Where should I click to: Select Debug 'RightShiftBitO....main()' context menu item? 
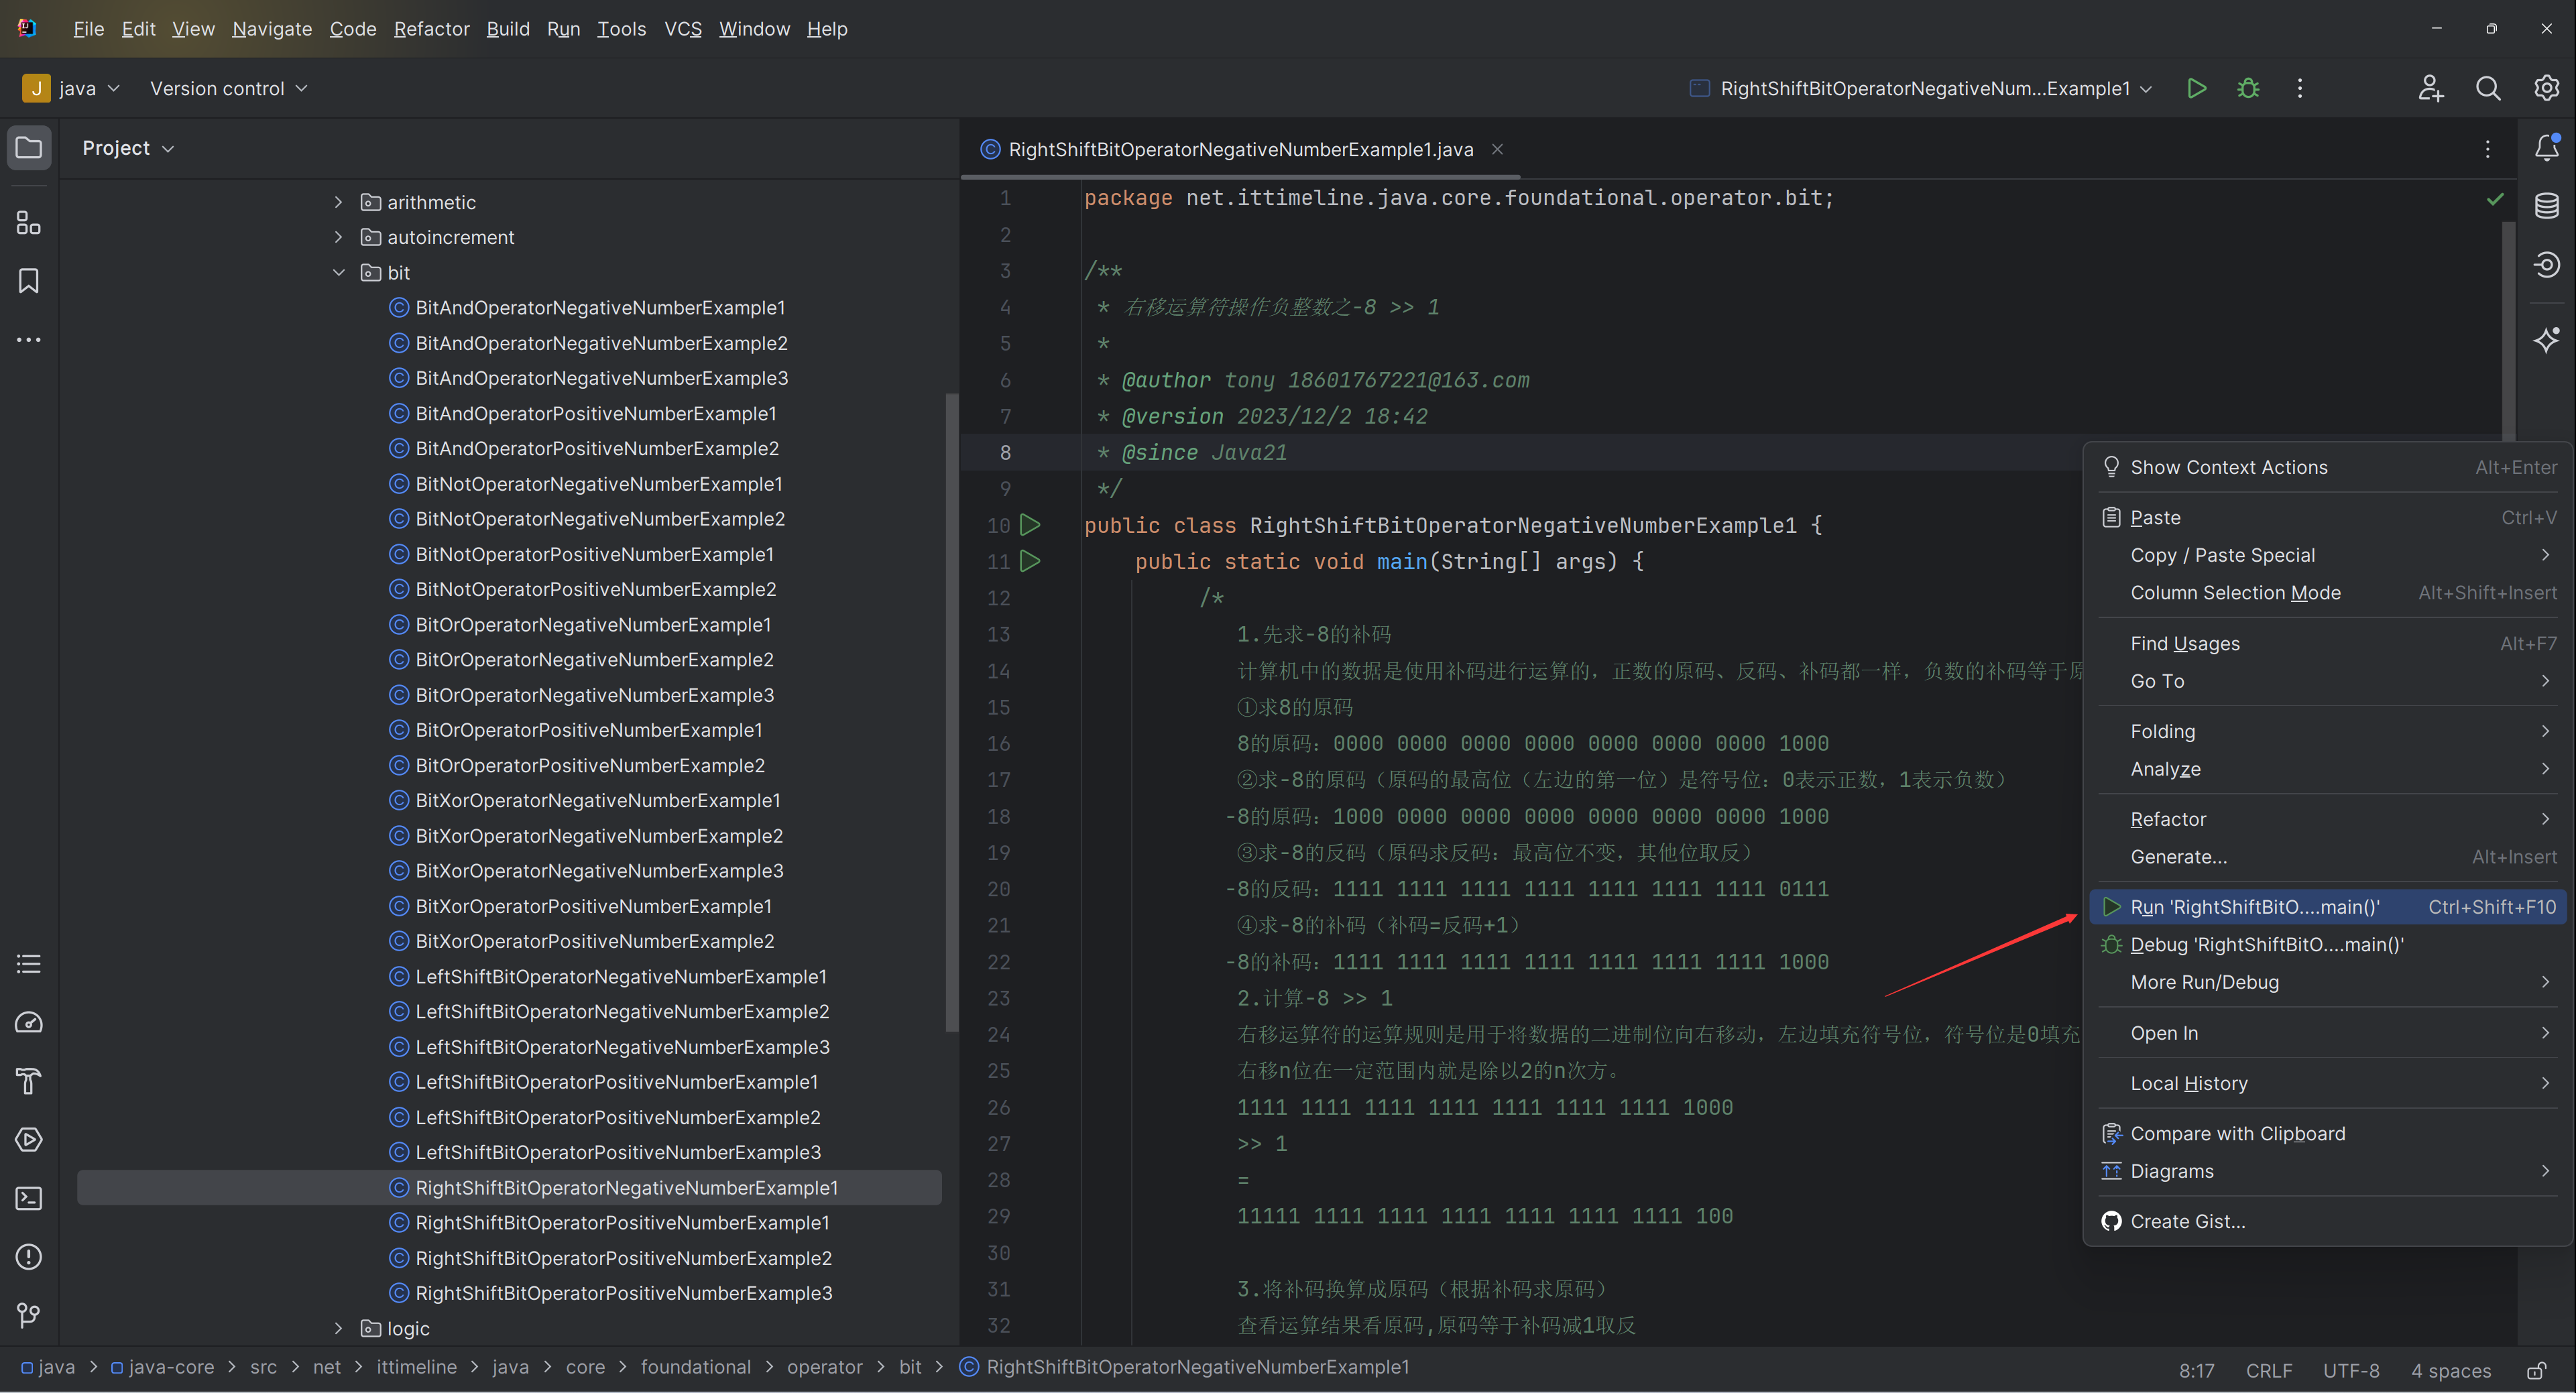pyautogui.click(x=2328, y=945)
